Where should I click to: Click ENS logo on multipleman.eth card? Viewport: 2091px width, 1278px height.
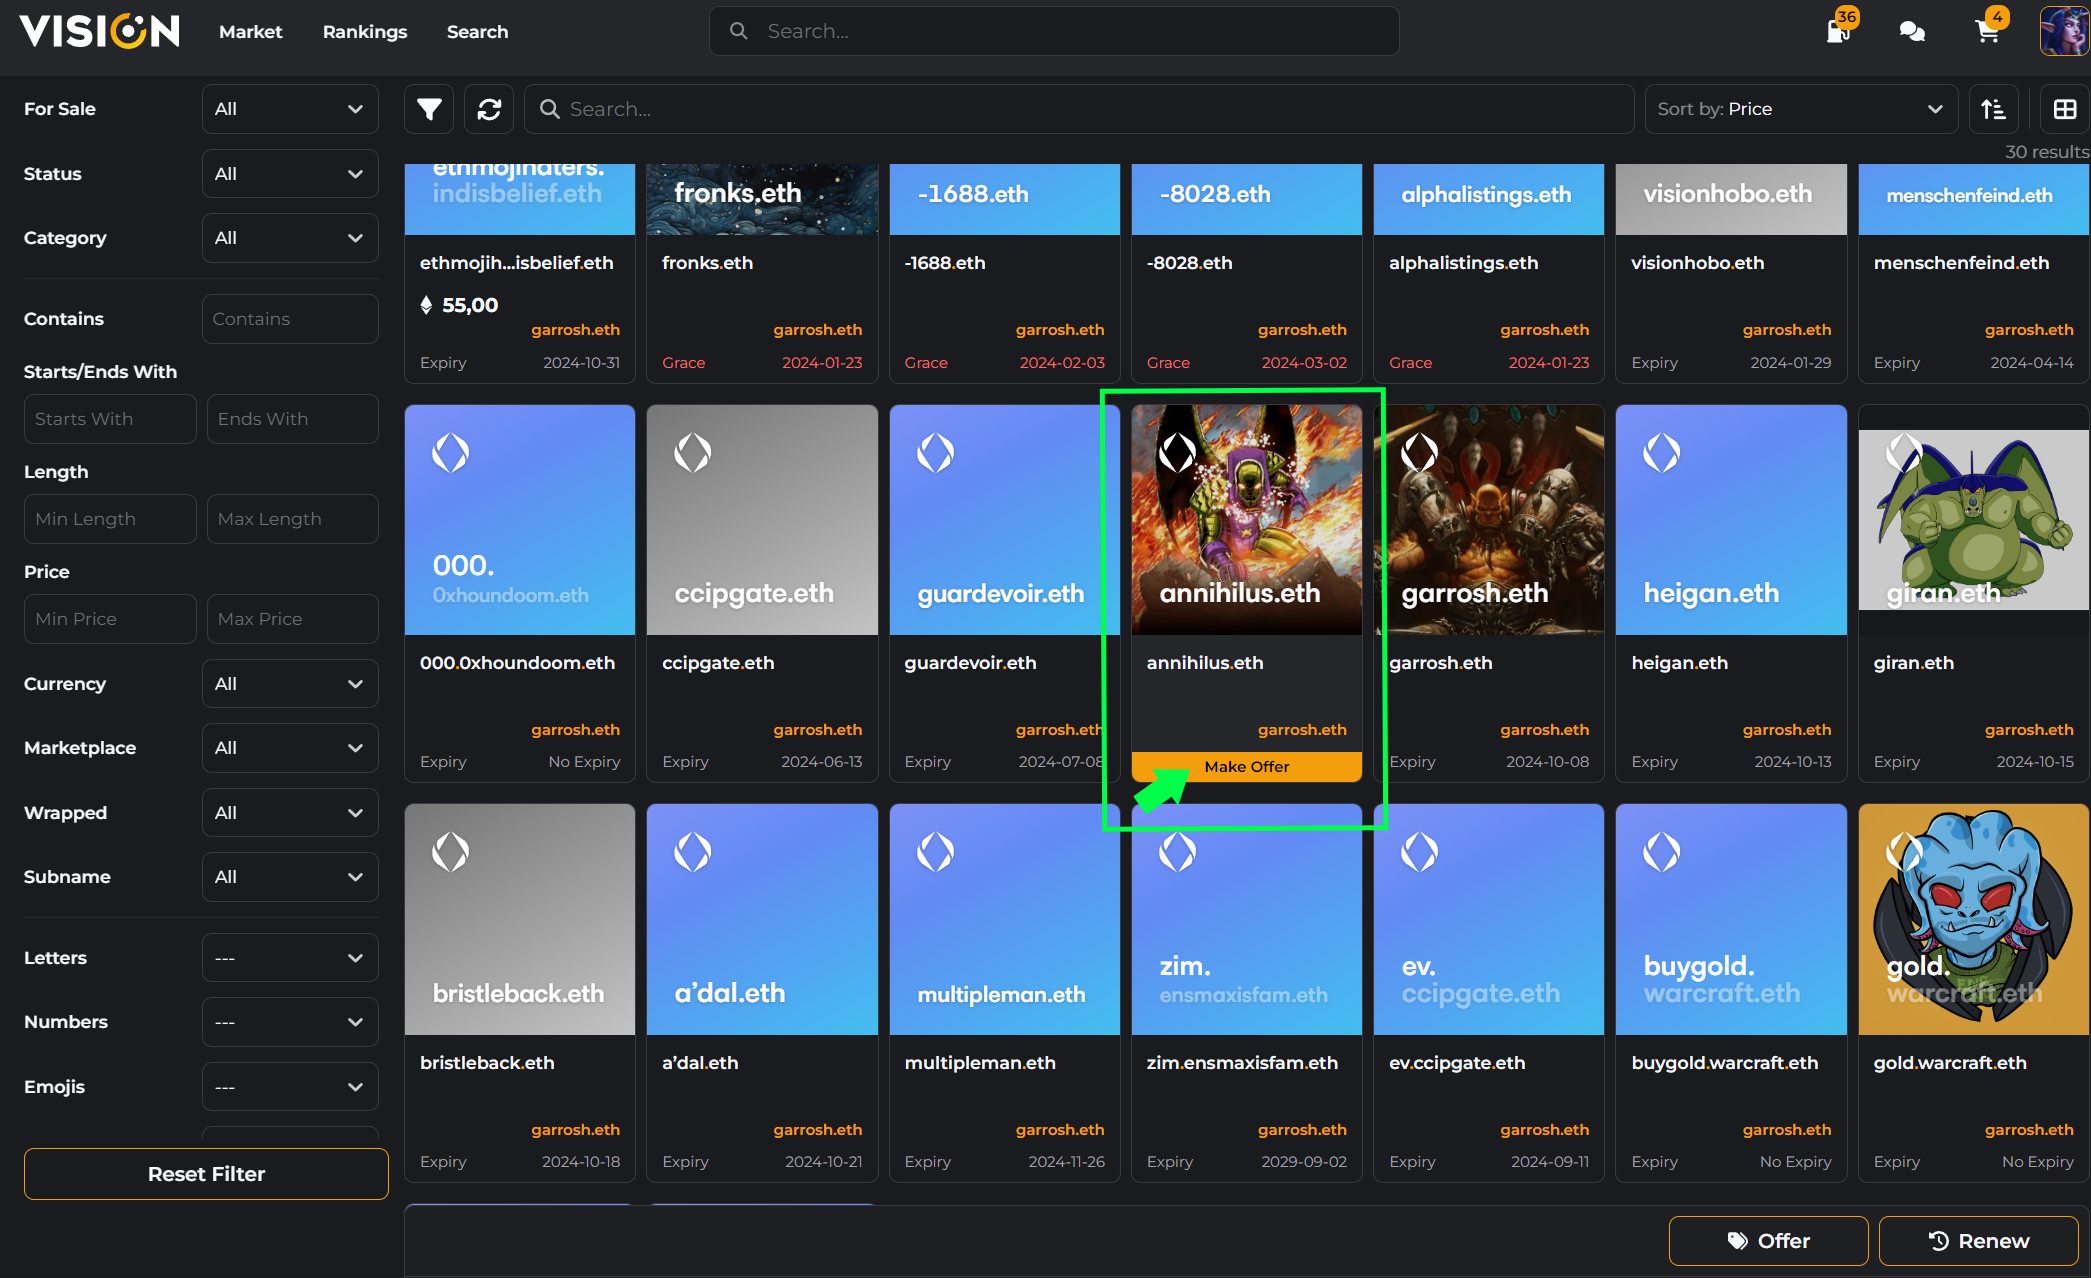click(935, 852)
